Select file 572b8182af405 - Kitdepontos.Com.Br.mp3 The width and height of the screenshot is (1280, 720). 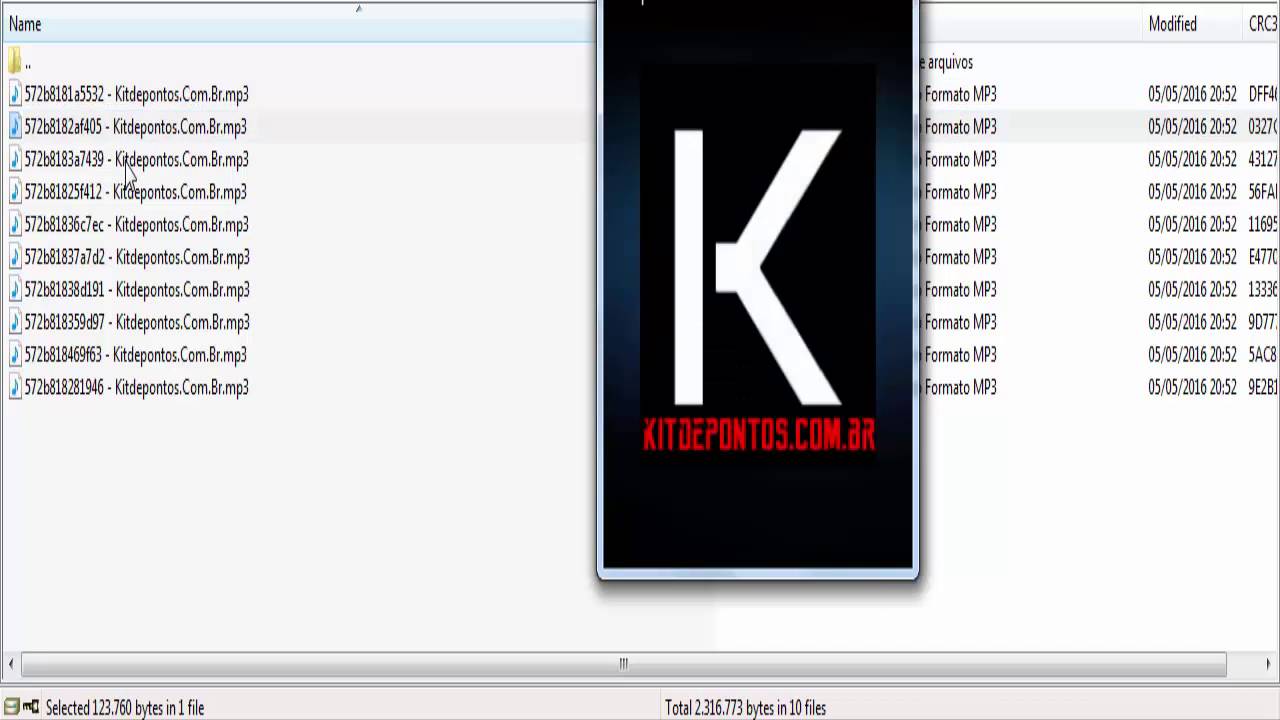(x=135, y=127)
